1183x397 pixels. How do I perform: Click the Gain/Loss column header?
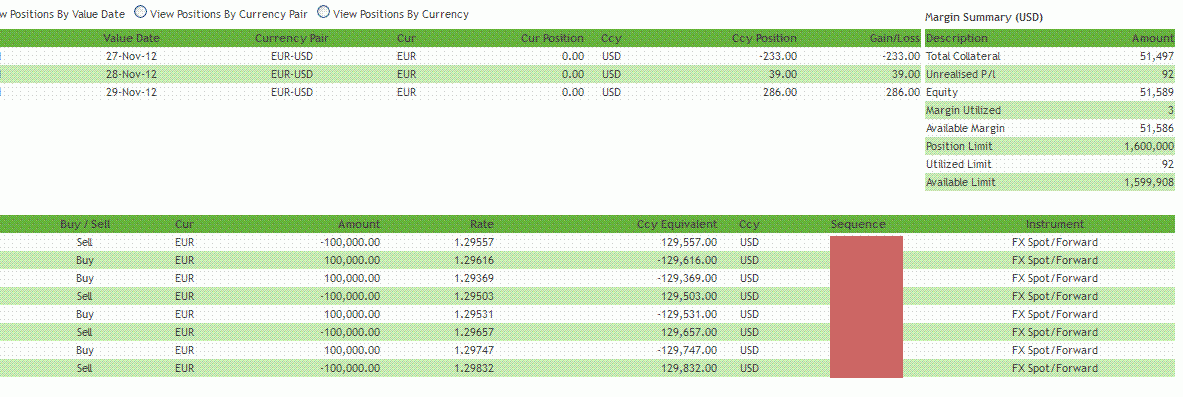point(896,38)
